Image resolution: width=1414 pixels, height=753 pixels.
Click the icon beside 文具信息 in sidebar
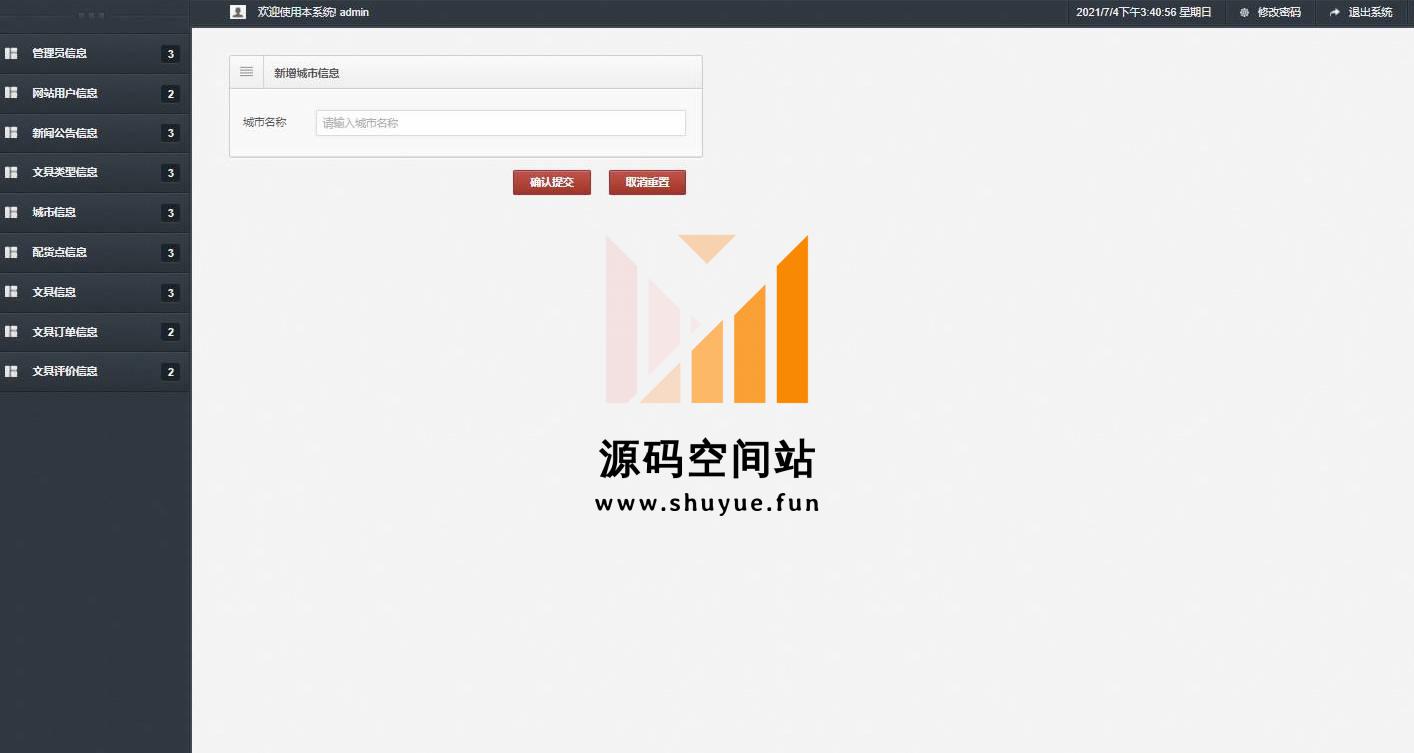11,292
